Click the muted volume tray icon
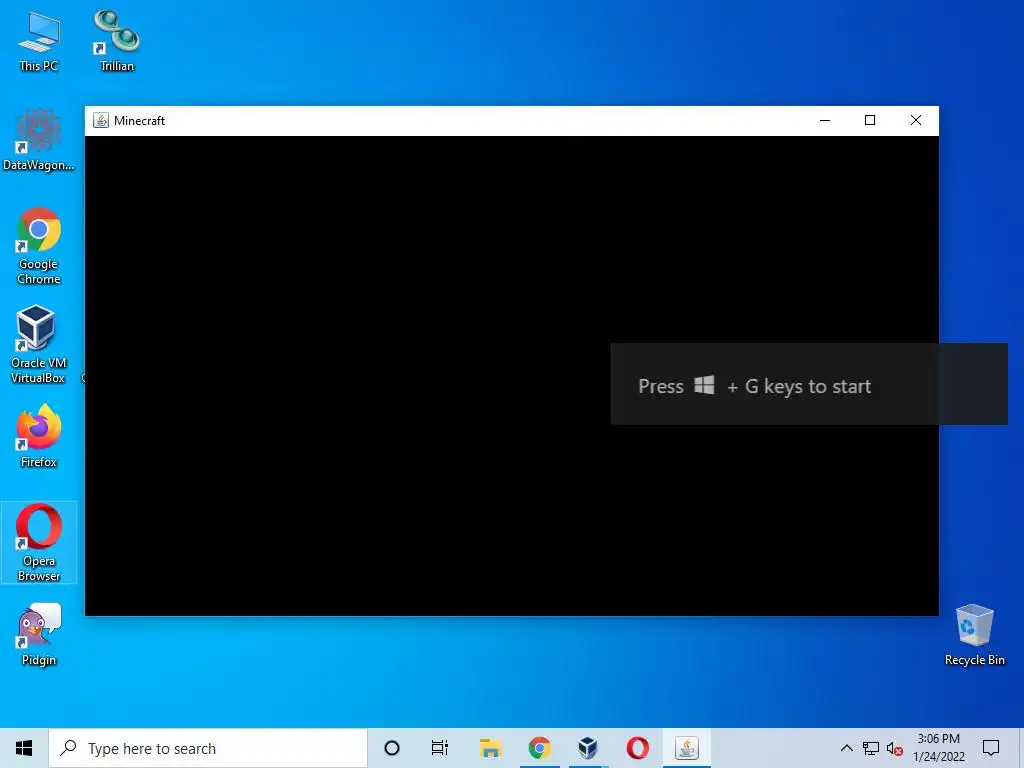The height and width of the screenshot is (768, 1024). [895, 748]
